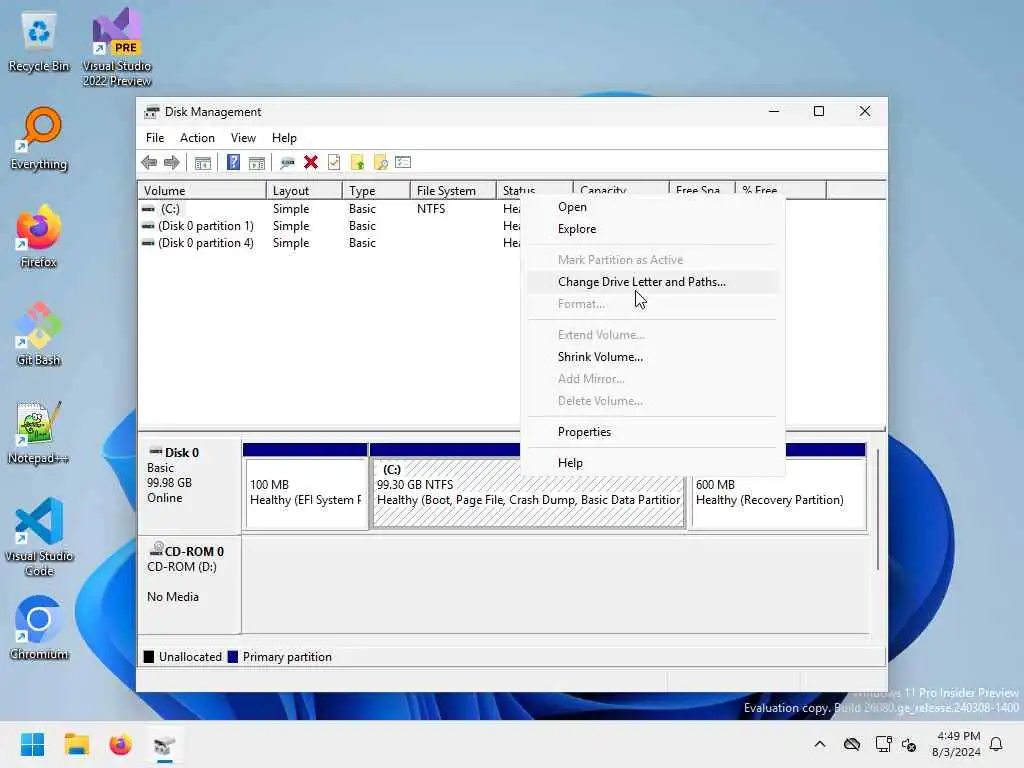Select Shrink Volume... from context menu
Viewport: 1024px width, 768px height.
tap(652, 357)
